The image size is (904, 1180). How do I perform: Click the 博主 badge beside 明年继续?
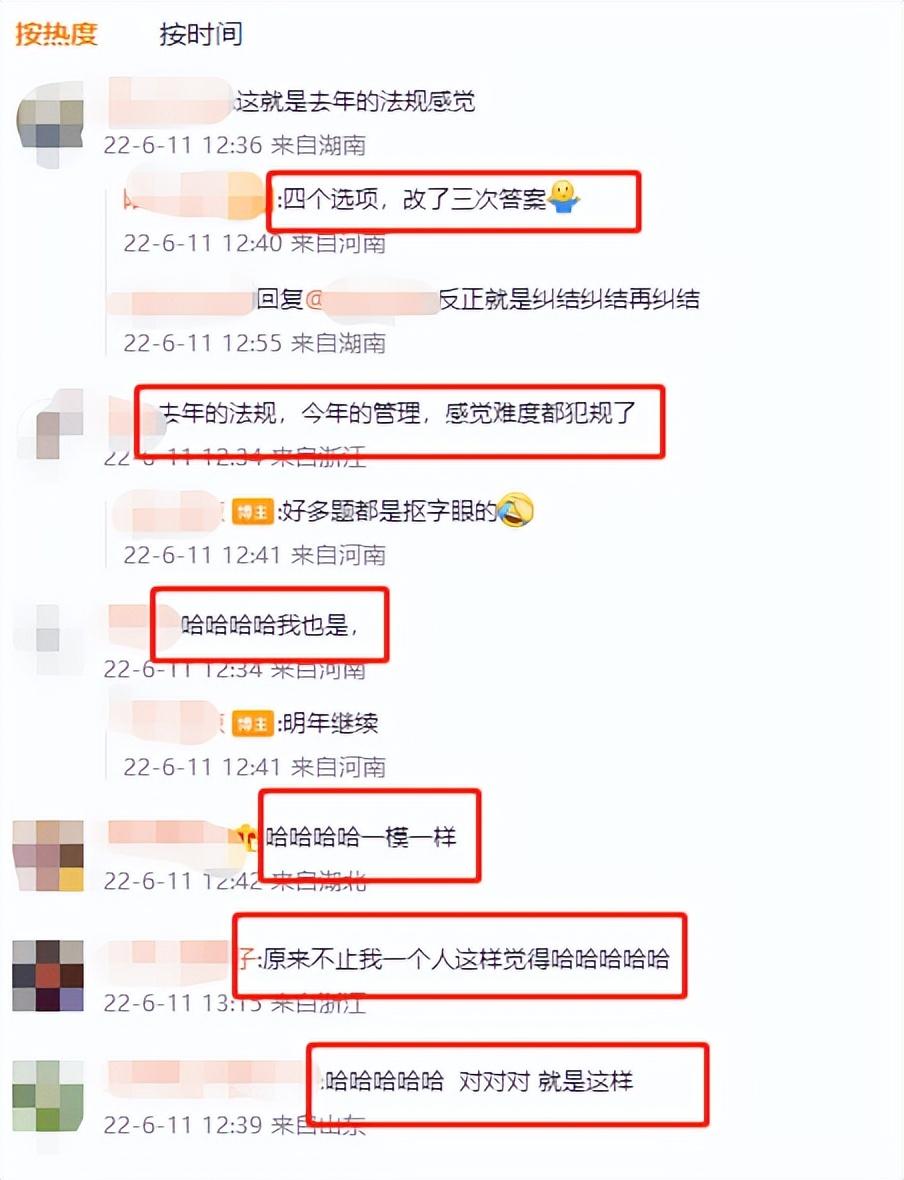(x=252, y=724)
